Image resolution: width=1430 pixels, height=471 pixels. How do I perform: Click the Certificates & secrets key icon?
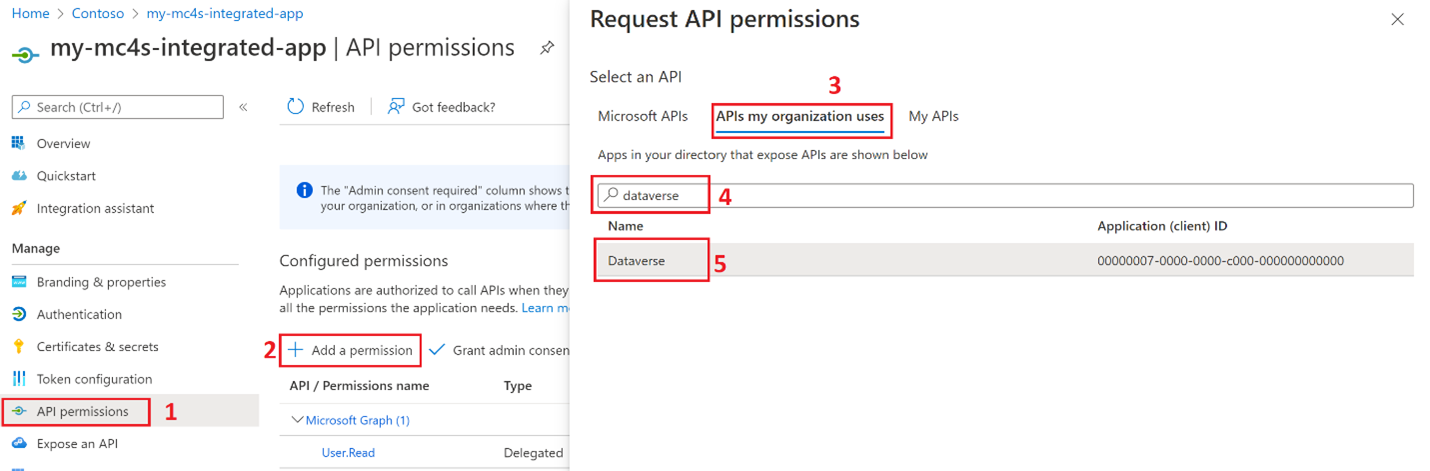tap(19, 347)
